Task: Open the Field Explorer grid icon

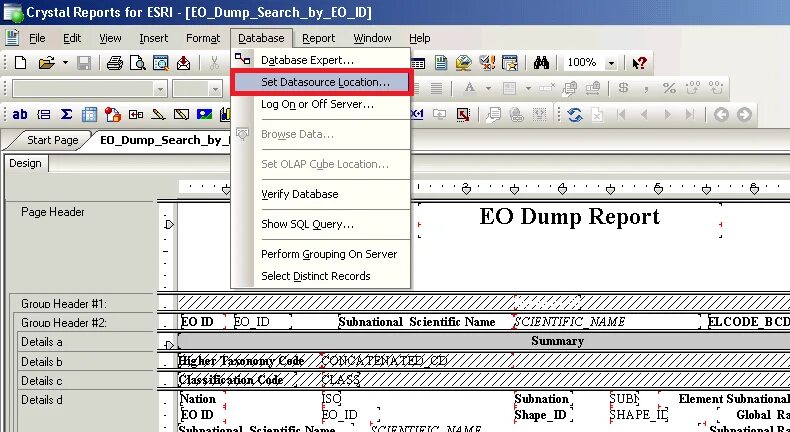Action: 418,63
